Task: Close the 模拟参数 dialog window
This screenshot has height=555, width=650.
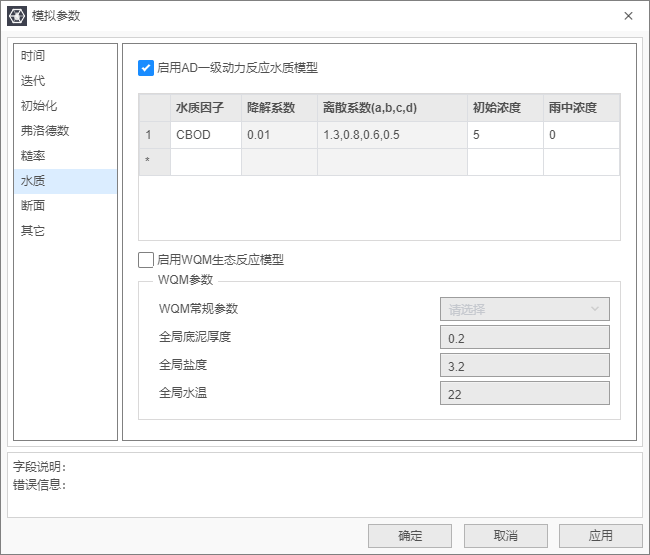Action: 628,16
